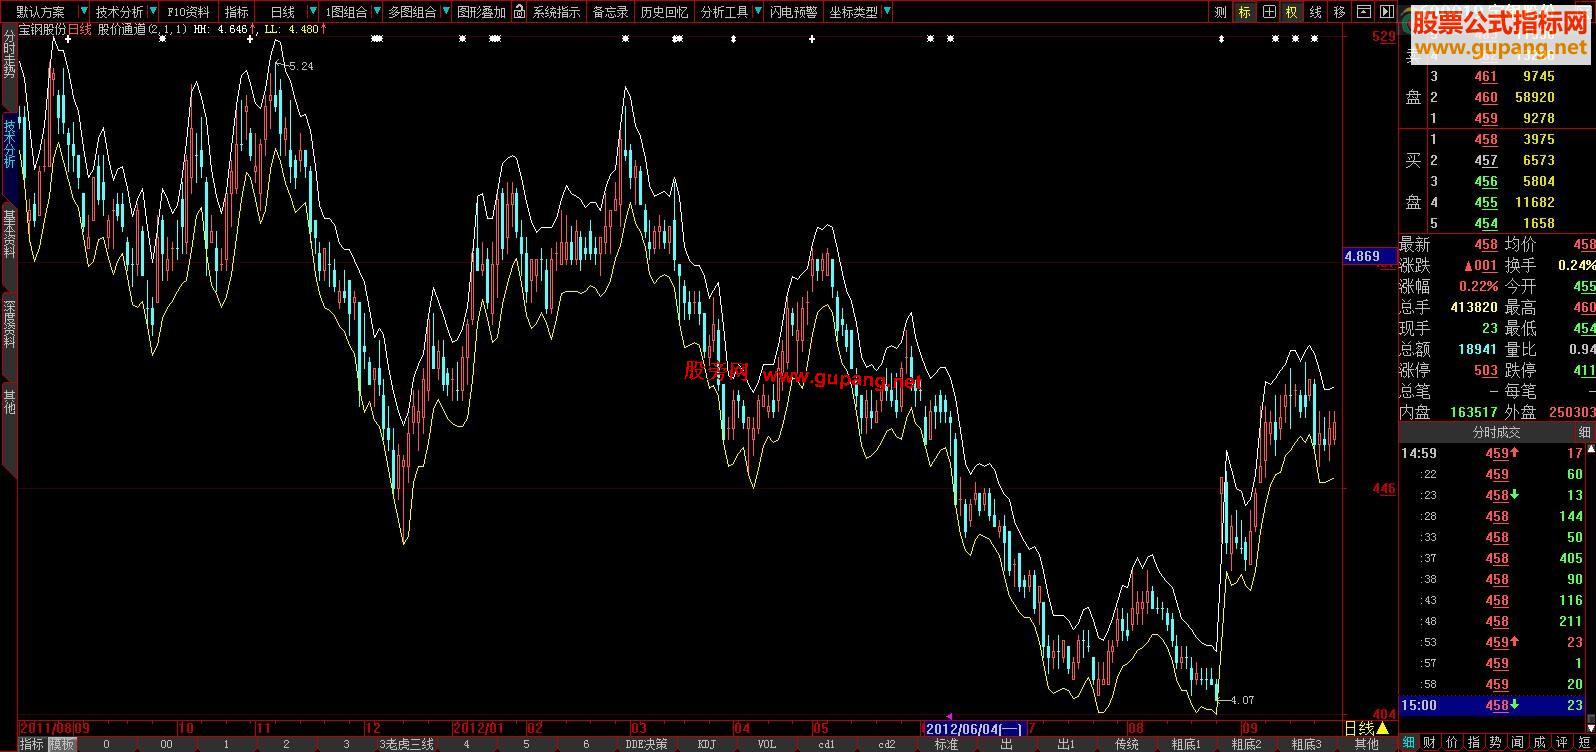Switch the quote panel to the 闻 tab
The image size is (1596, 752).
click(1517, 742)
